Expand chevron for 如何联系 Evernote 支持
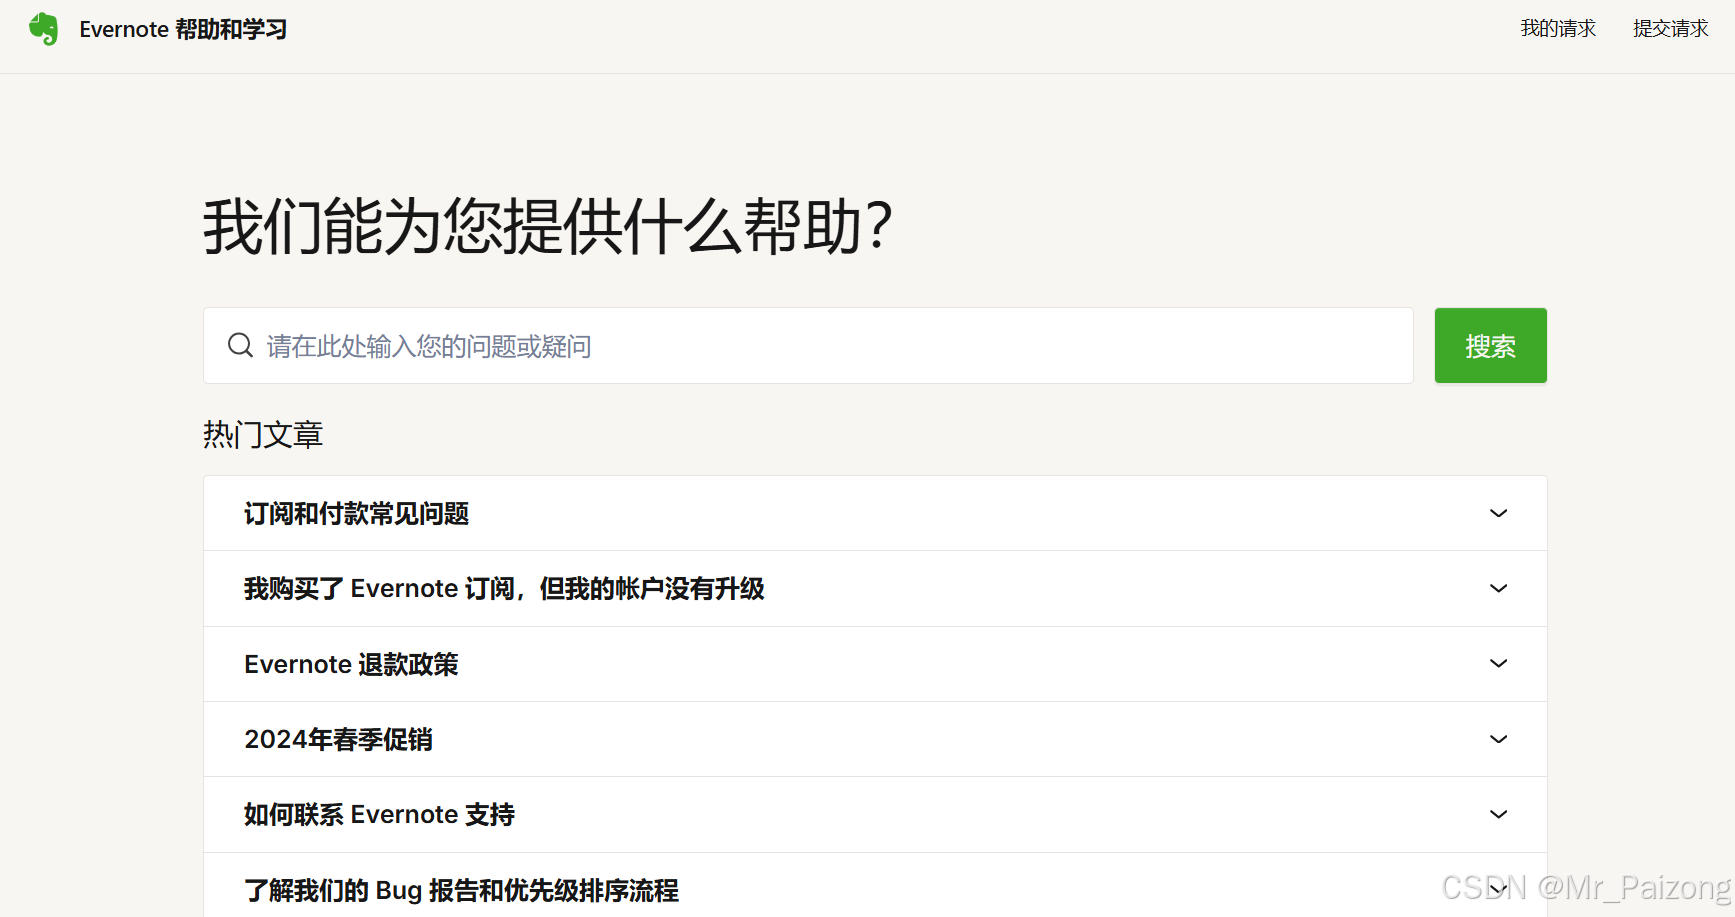Screen dimensions: 1735x917 pos(1498,814)
